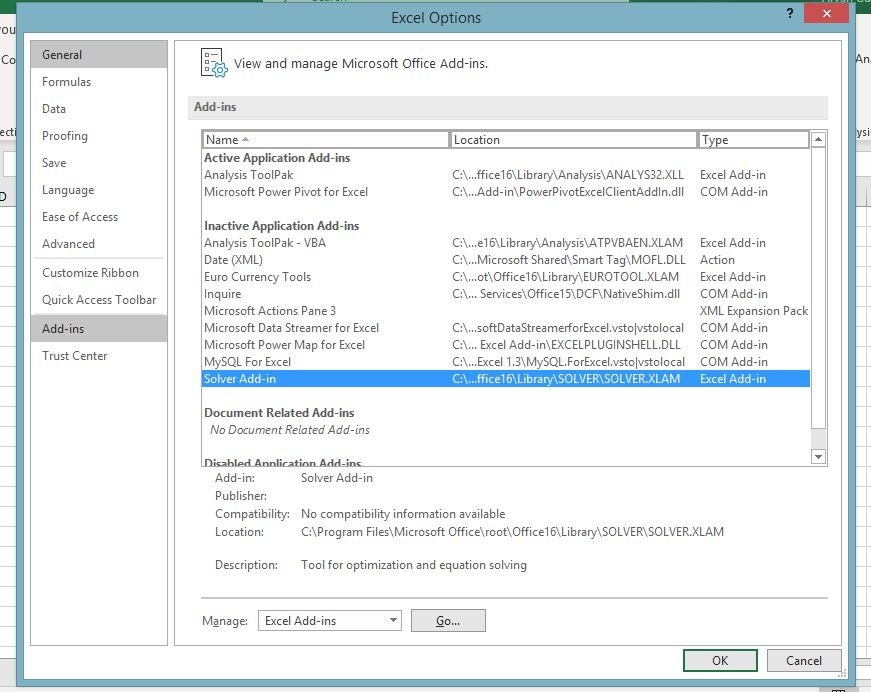Open Customize Ribbon settings

(x=99, y=273)
